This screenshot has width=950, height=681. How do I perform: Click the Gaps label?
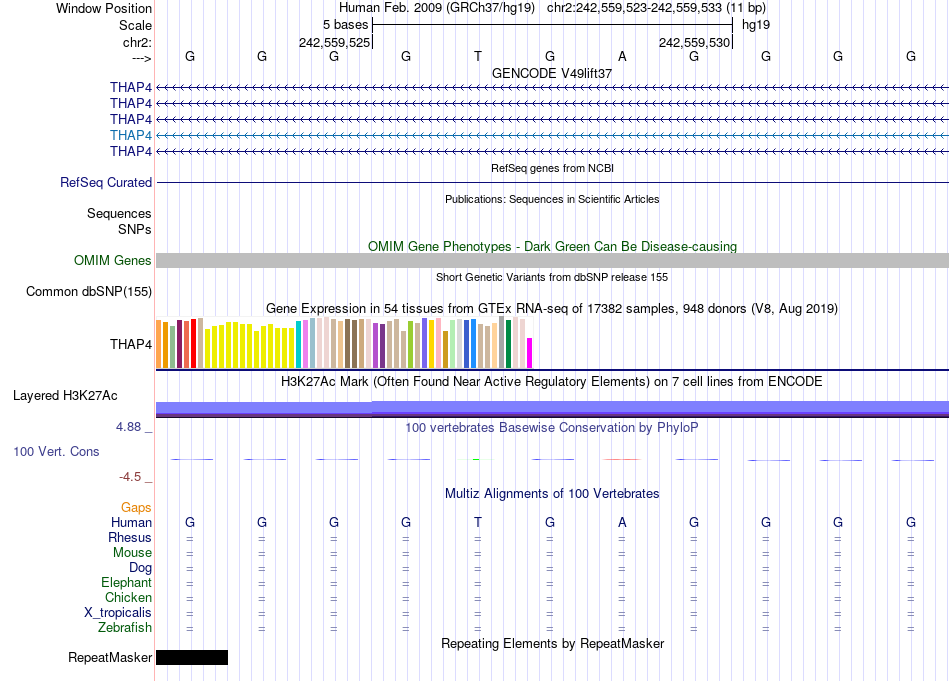click(x=136, y=508)
